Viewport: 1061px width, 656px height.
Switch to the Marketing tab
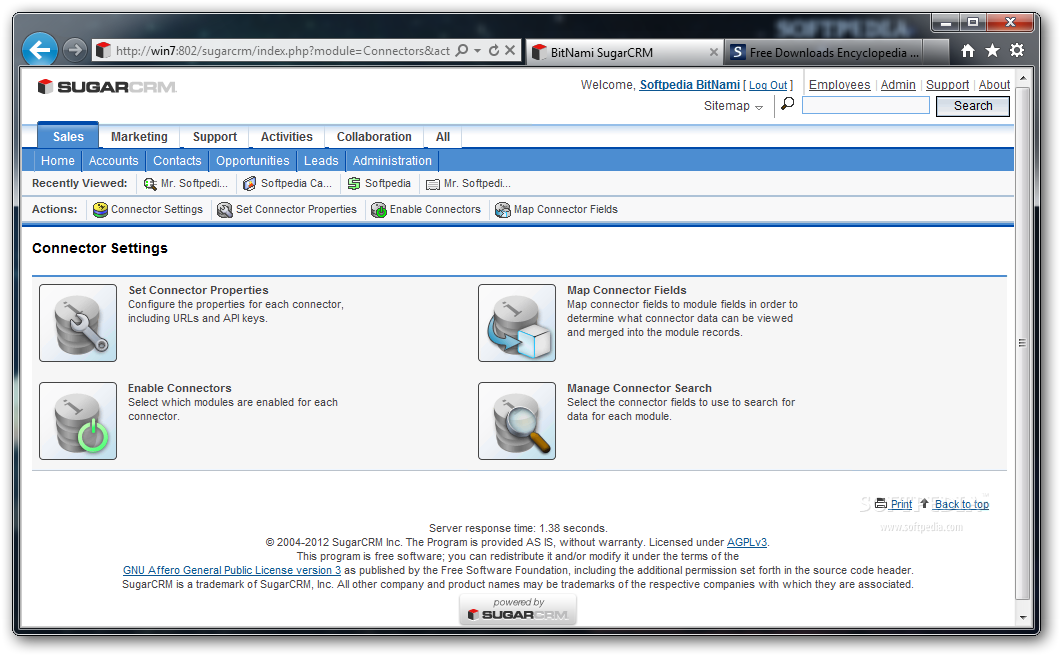click(139, 137)
